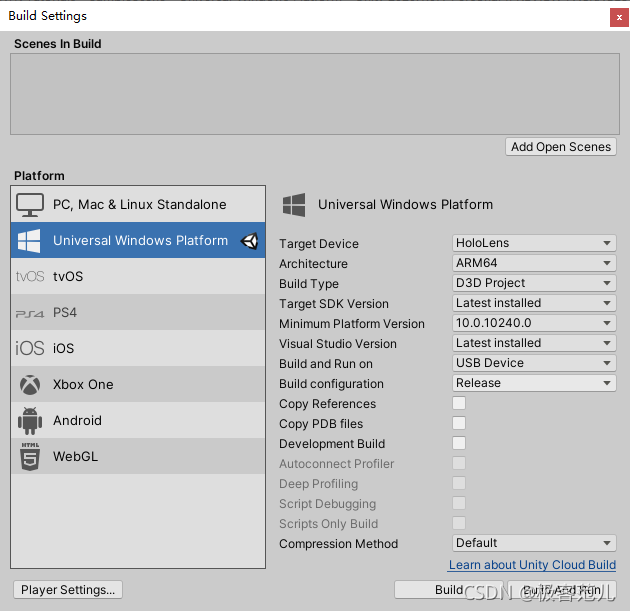Open the Target SDK Version dropdown
The height and width of the screenshot is (611, 630).
coord(534,303)
